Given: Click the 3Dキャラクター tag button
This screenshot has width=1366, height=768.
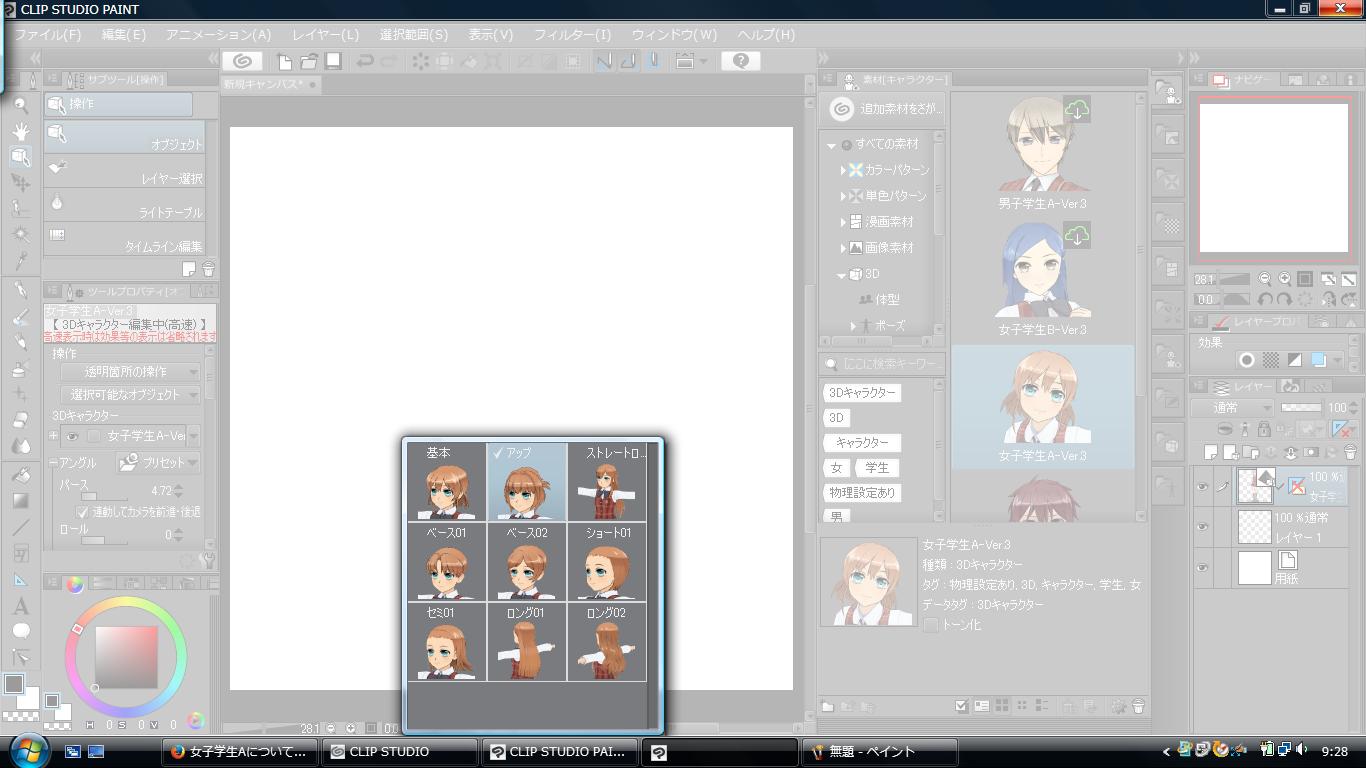Looking at the screenshot, I should pos(862,393).
